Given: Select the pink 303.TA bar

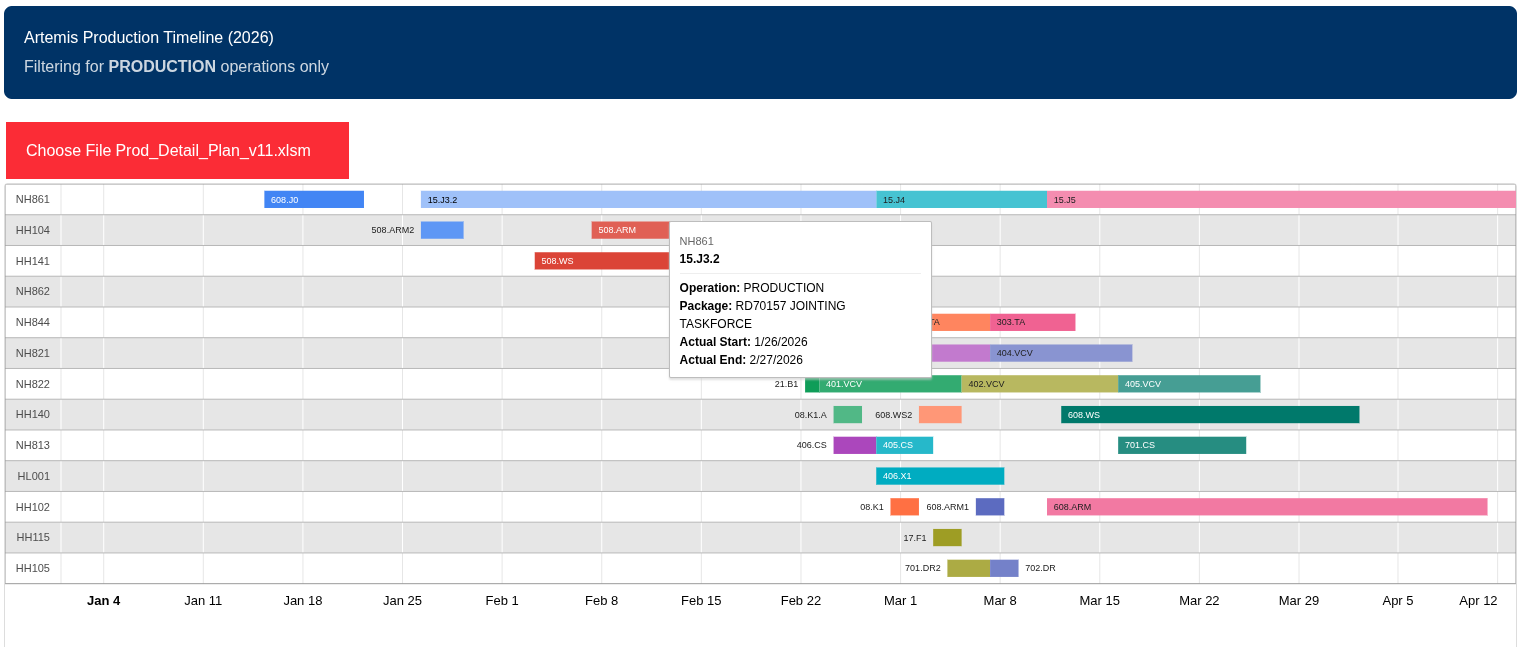Looking at the screenshot, I should click(1033, 322).
